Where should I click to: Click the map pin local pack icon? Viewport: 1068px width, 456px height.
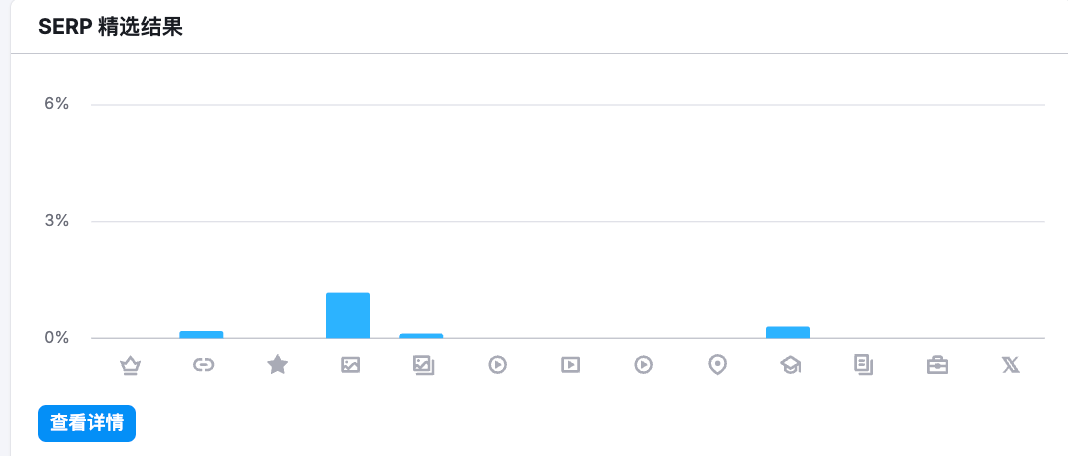pyautogui.click(x=717, y=365)
